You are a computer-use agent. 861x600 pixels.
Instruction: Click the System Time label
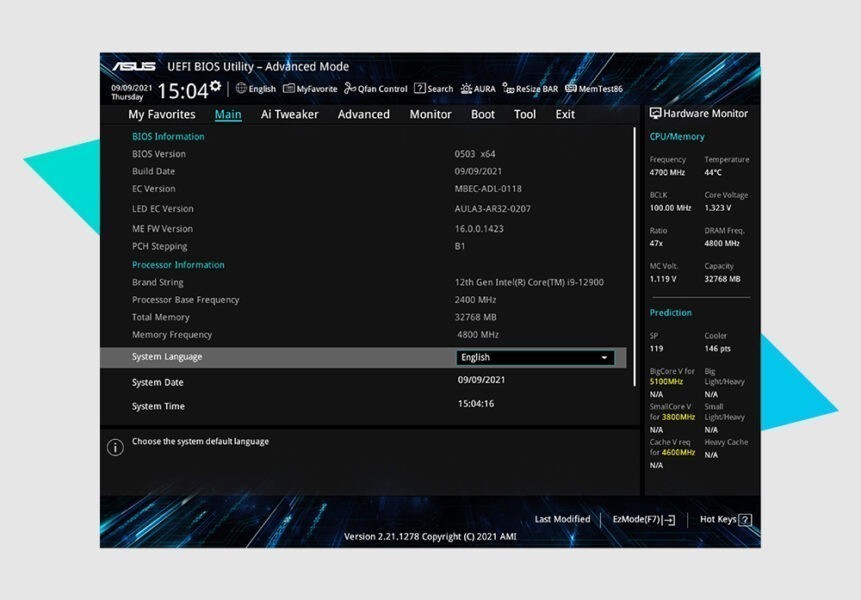(158, 406)
